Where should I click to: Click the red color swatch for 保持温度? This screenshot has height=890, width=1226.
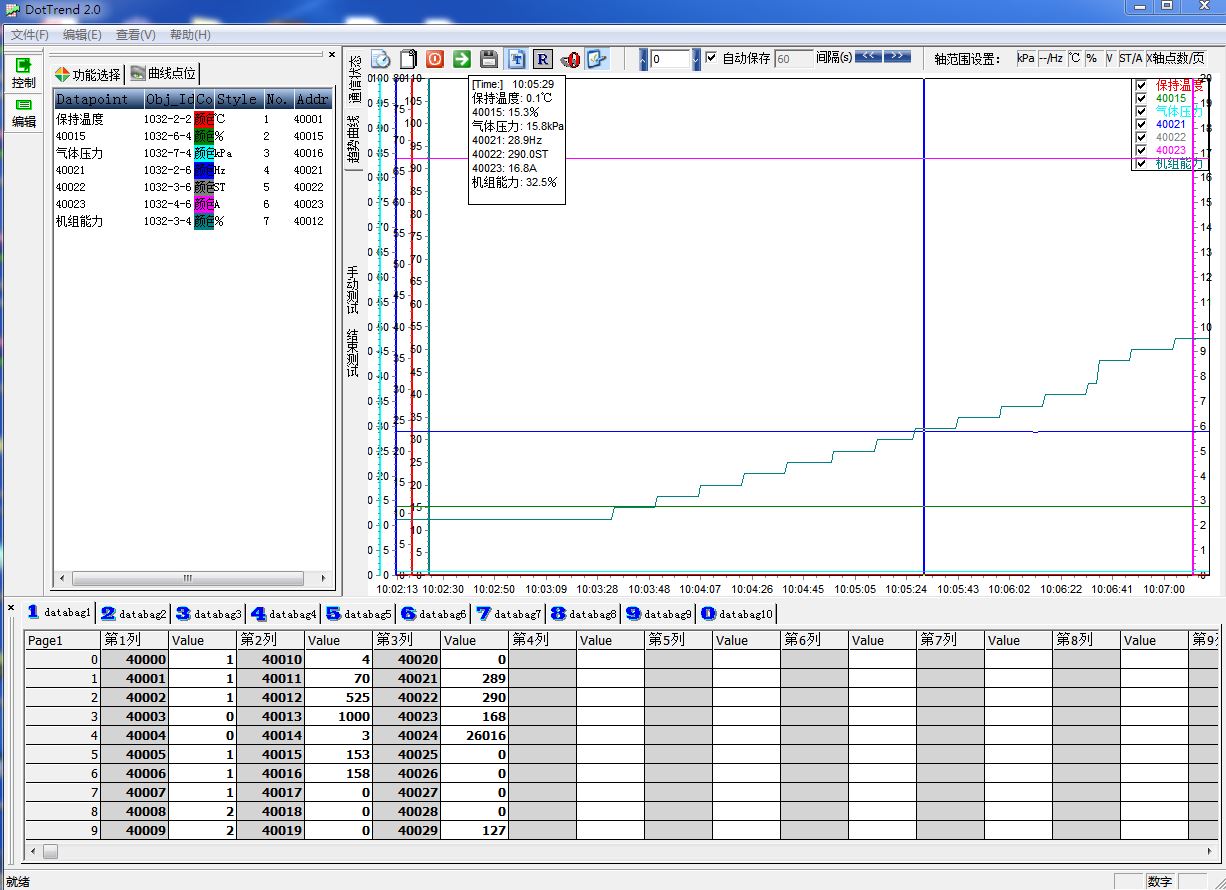click(203, 119)
